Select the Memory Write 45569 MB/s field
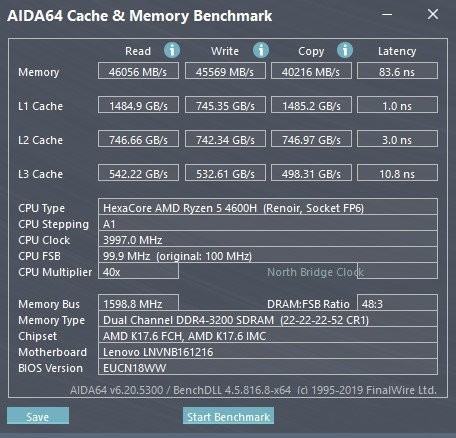Screen dimensions: 456x438 pos(225,71)
